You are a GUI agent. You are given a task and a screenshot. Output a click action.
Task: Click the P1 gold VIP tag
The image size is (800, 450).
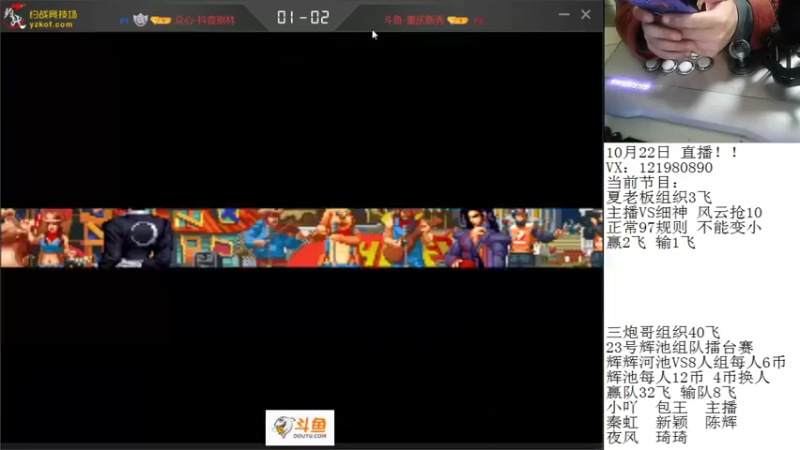[x=161, y=20]
